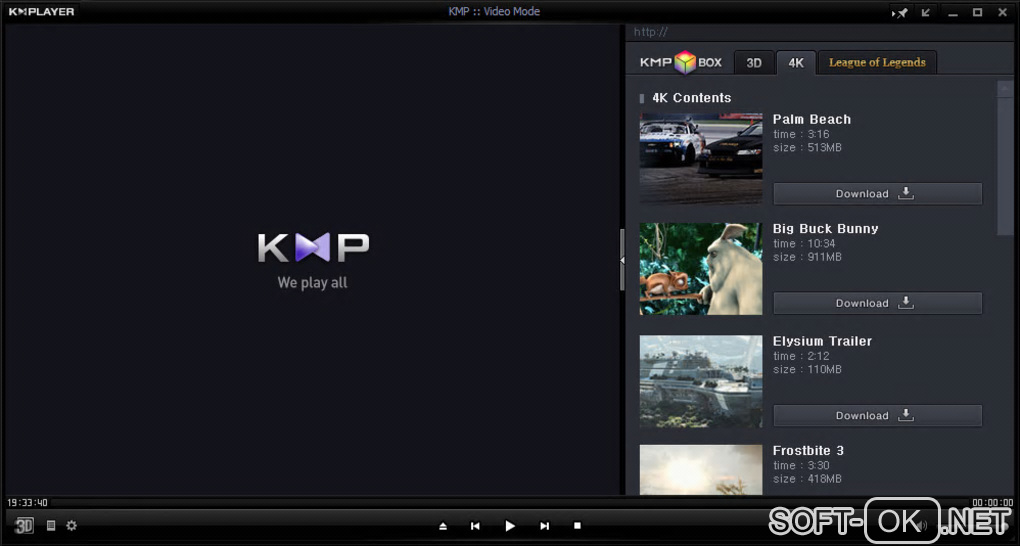Open the playlist editor icon
The image size is (1020, 546).
(x=51, y=525)
